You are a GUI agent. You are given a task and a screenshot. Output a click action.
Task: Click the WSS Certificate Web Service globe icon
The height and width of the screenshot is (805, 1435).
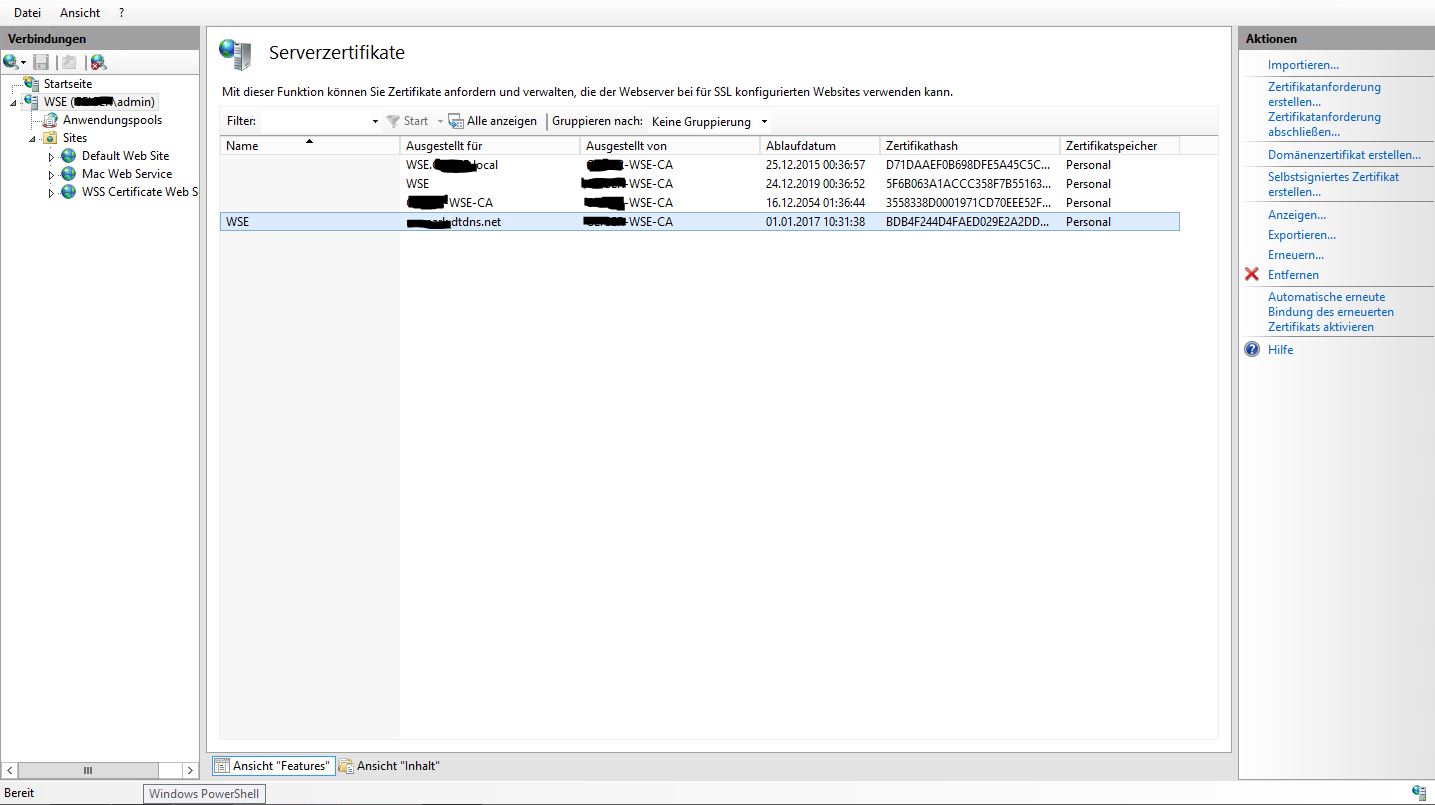tap(68, 192)
